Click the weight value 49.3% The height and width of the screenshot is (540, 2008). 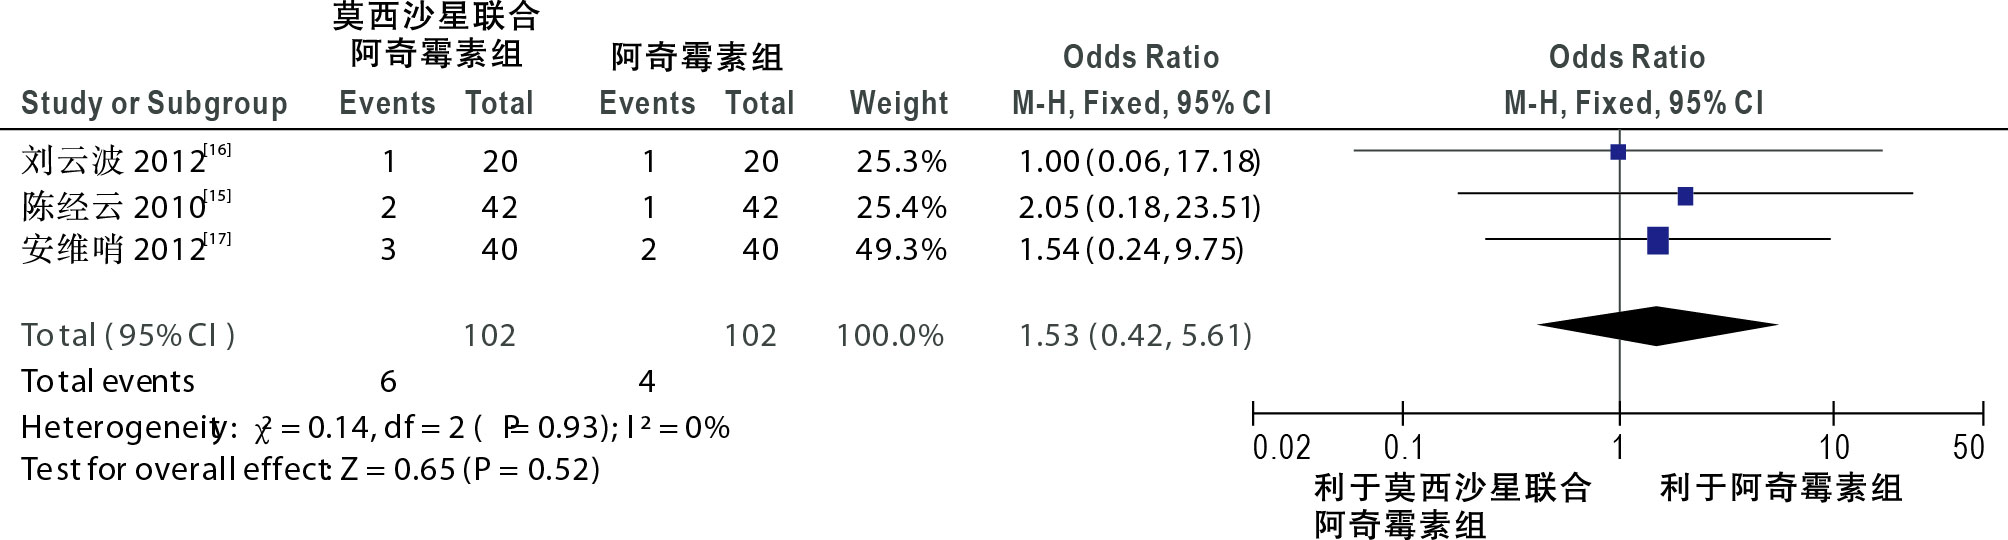901,249
